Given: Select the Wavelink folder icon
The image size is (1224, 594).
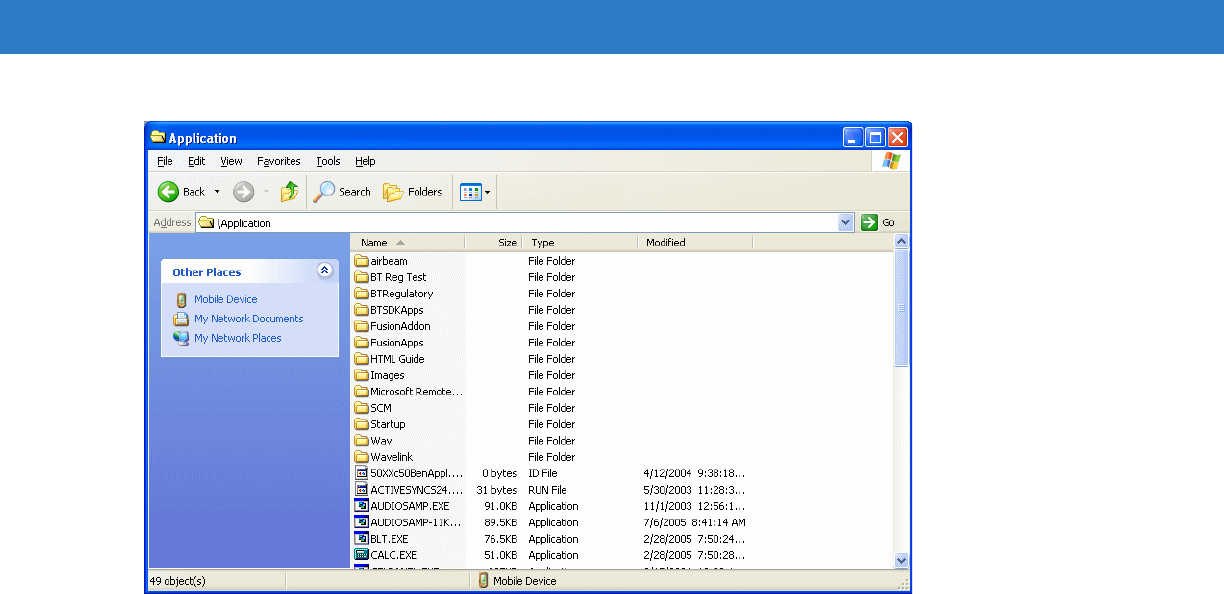Looking at the screenshot, I should click(362, 457).
